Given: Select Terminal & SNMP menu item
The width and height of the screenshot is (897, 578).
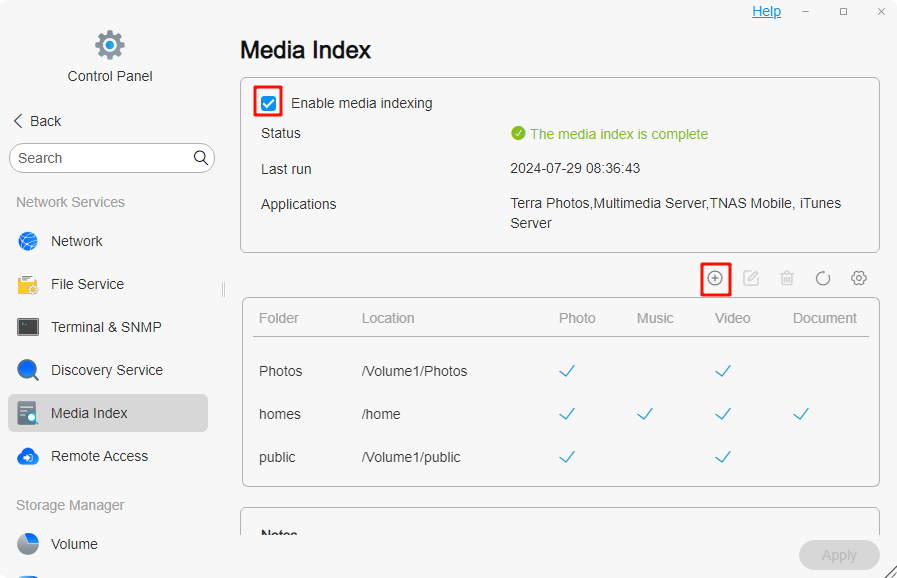Looking at the screenshot, I should pos(106,327).
